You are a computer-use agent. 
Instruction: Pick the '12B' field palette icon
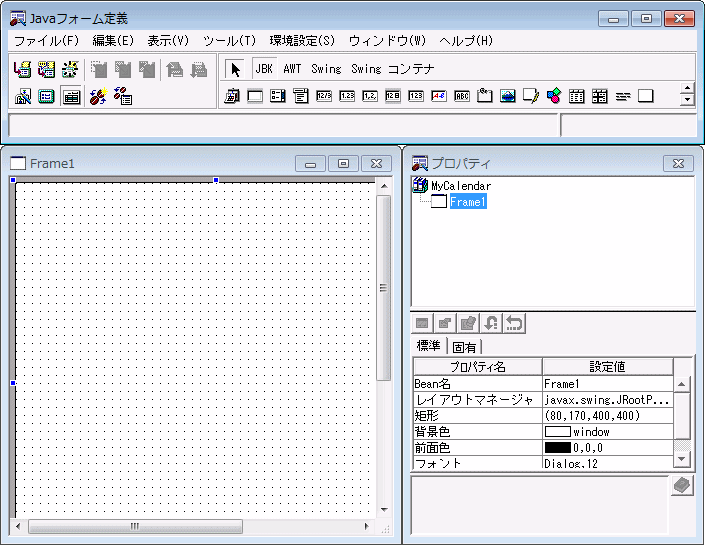[393, 96]
